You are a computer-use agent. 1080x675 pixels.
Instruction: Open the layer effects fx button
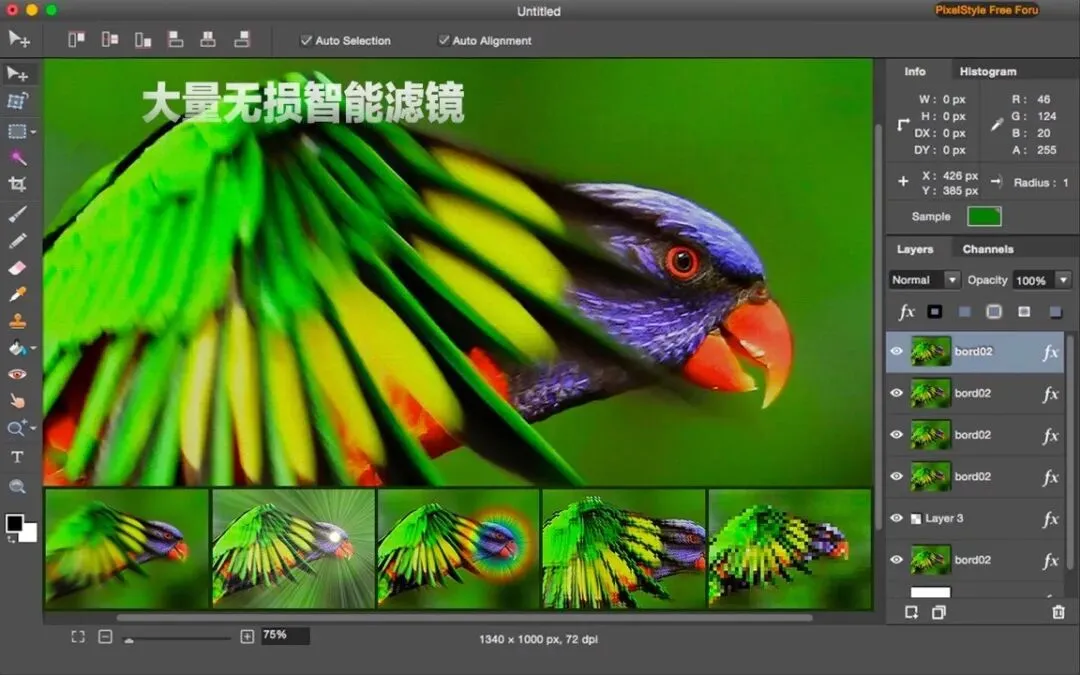(906, 312)
